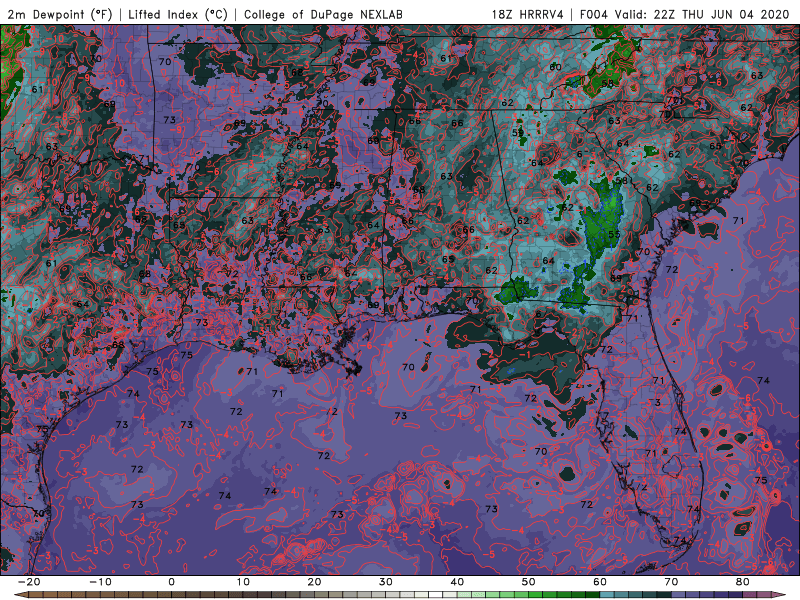Click the 10 label on the color scale
800x600 pixels.
pyautogui.click(x=243, y=582)
